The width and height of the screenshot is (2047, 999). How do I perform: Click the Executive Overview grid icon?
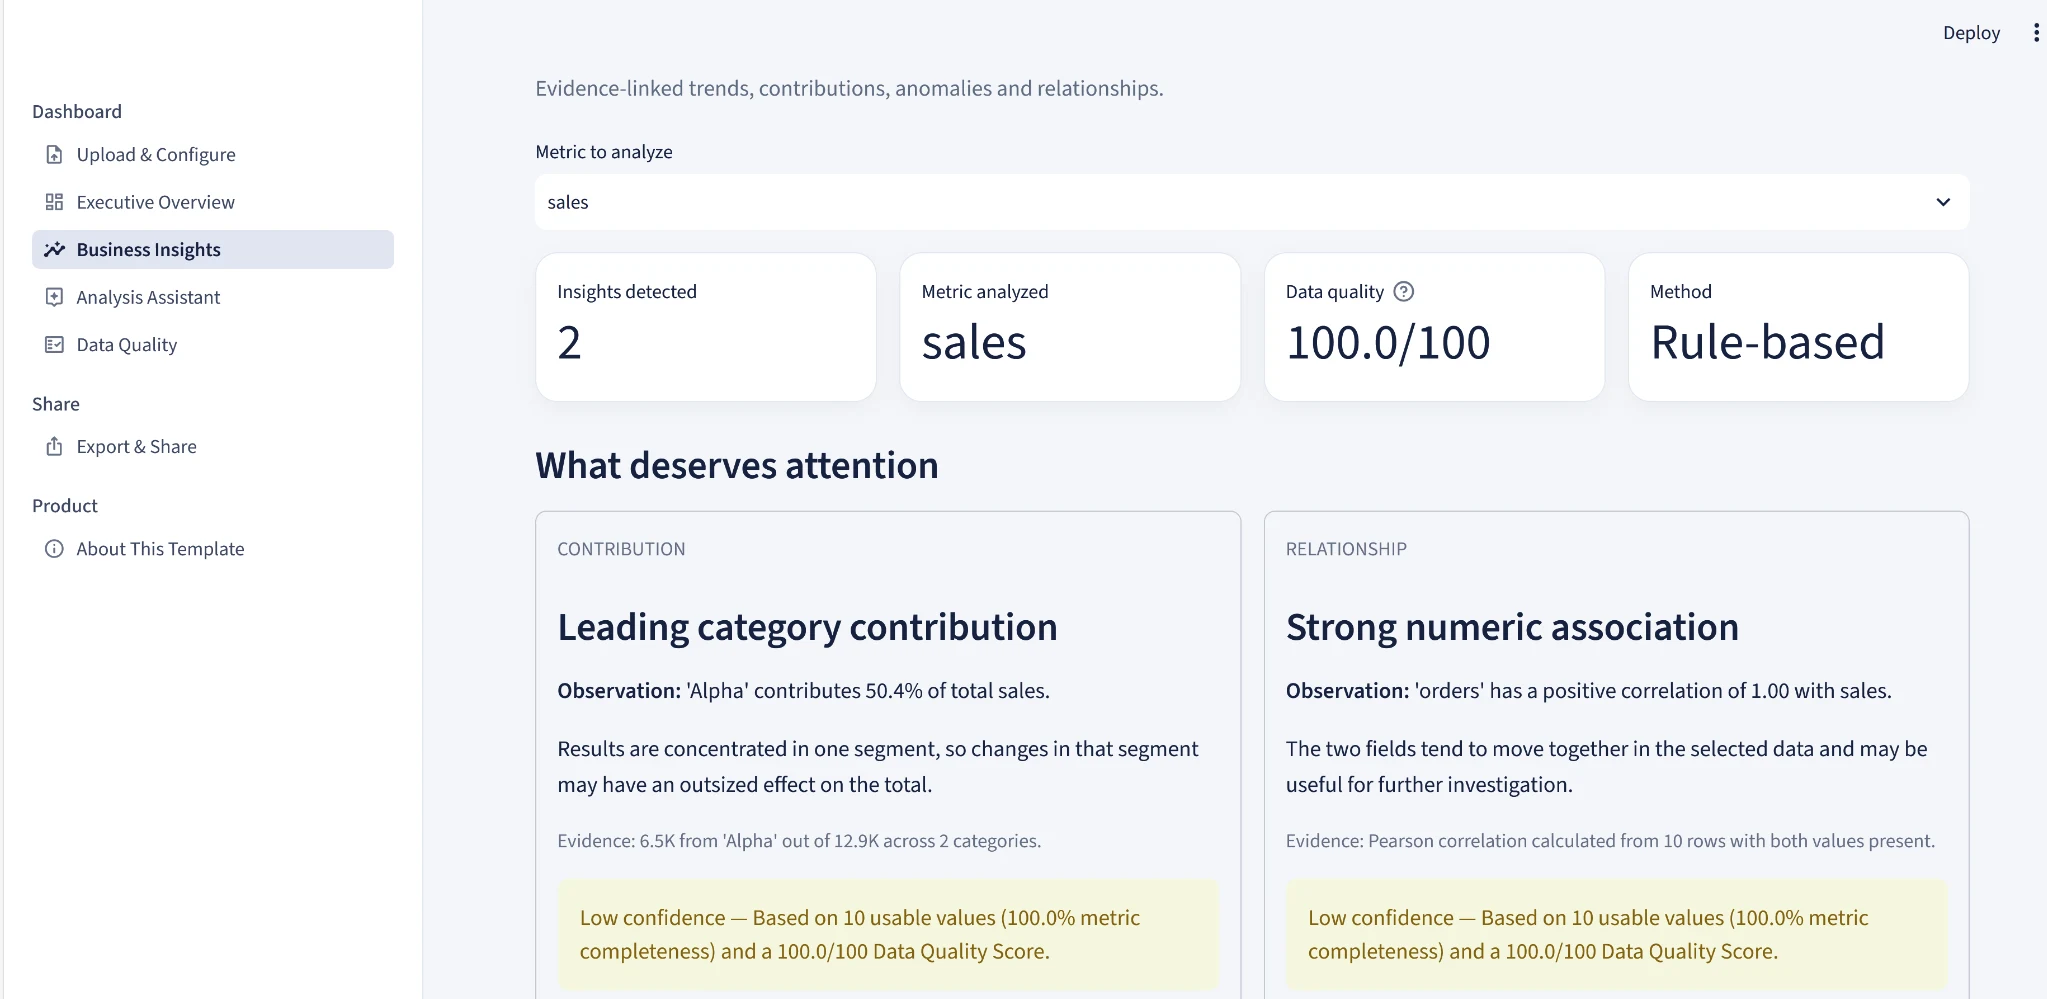(x=54, y=202)
